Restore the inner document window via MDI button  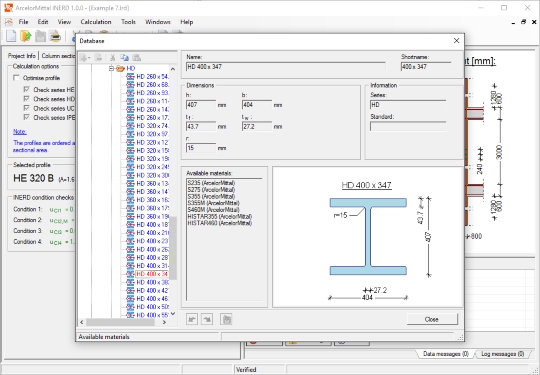[x=523, y=22]
